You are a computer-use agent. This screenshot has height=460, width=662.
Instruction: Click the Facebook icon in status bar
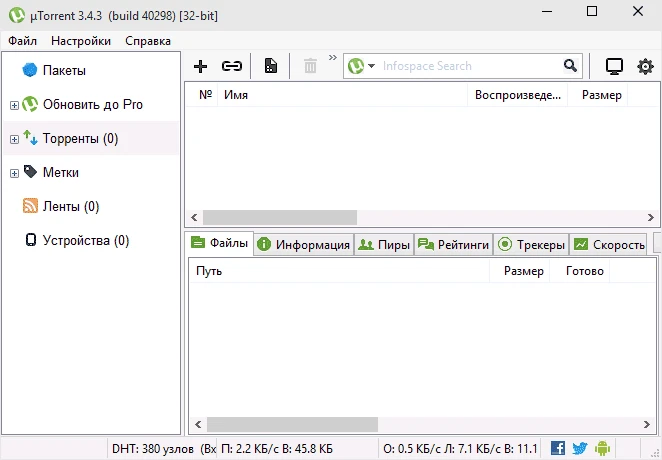click(558, 448)
